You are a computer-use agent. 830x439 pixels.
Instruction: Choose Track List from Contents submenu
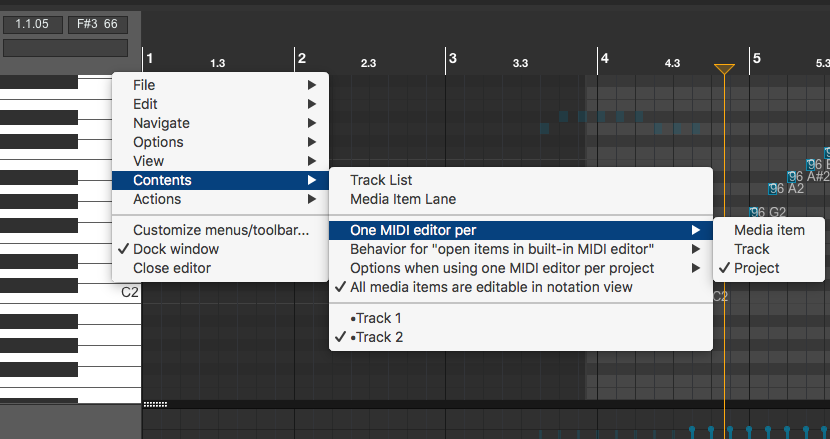click(381, 180)
